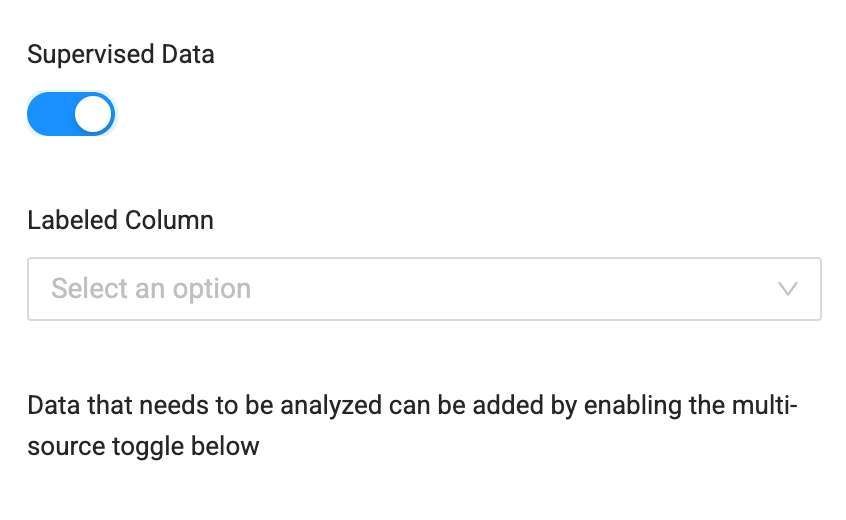Click the down chevron in the Labeled Column field
846x520 pixels.
coord(788,289)
